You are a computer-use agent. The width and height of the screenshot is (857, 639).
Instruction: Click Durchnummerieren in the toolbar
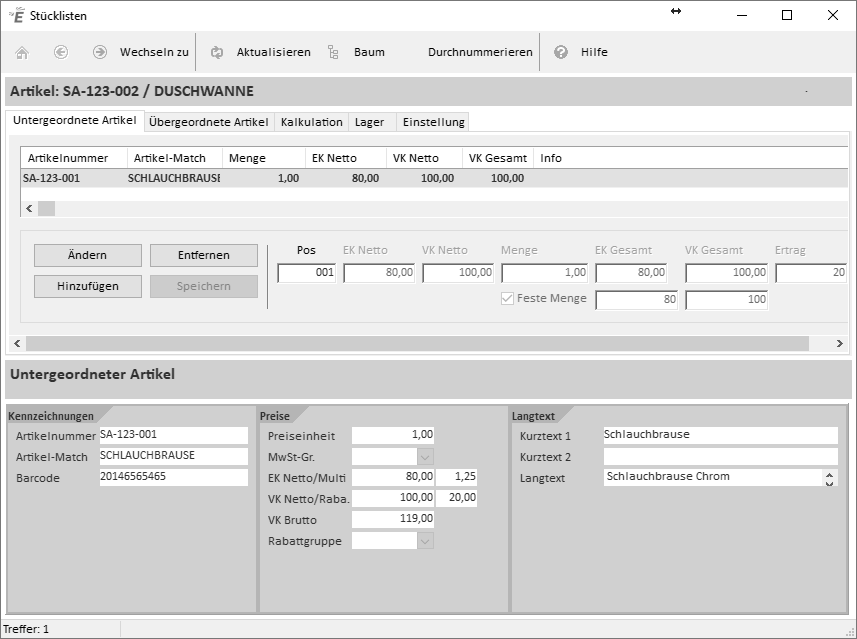[x=480, y=52]
